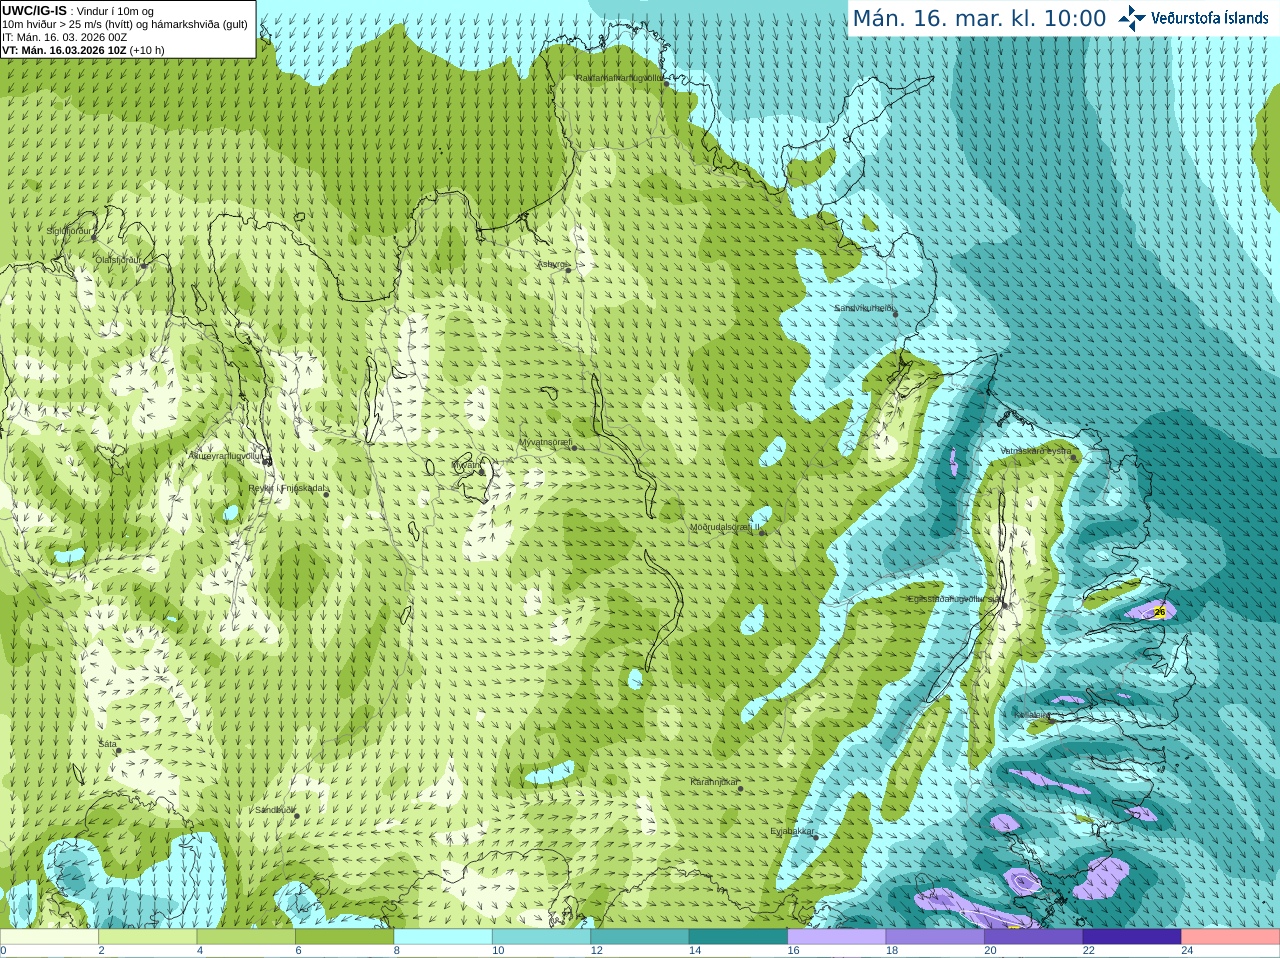Pick the light green 2–4 m/s legend swatch
Screen dimensions: 1280x958
[147, 937]
